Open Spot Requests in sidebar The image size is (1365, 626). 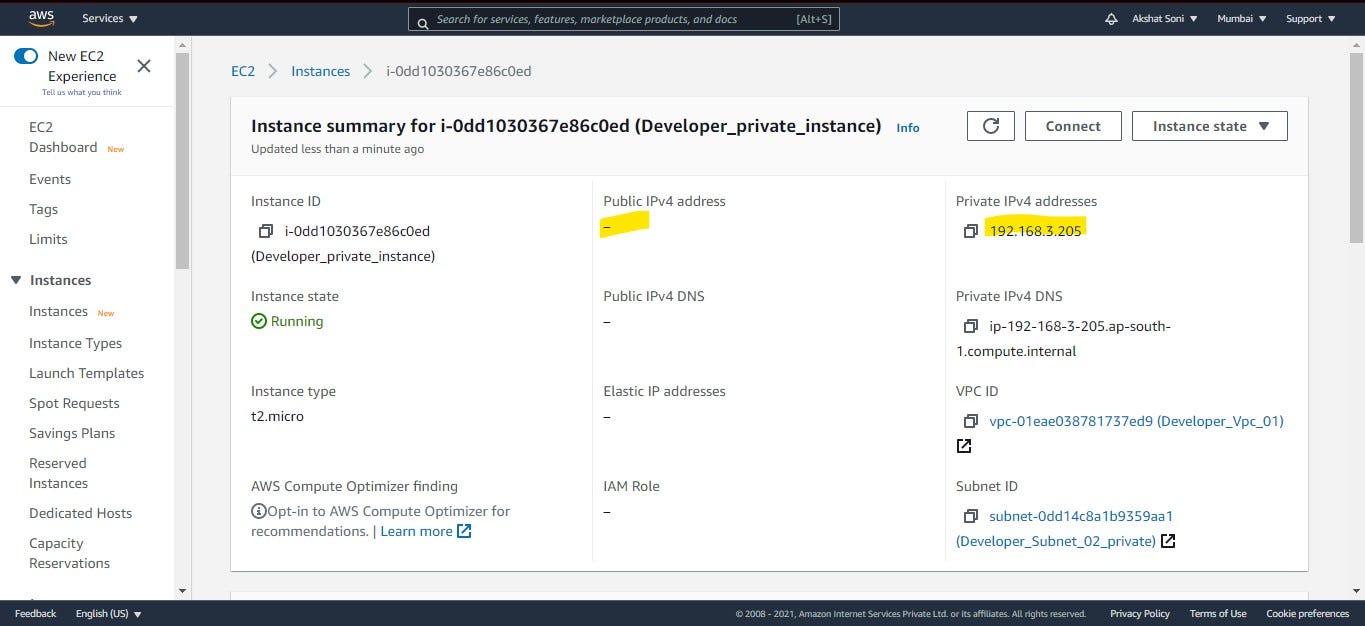(x=74, y=403)
